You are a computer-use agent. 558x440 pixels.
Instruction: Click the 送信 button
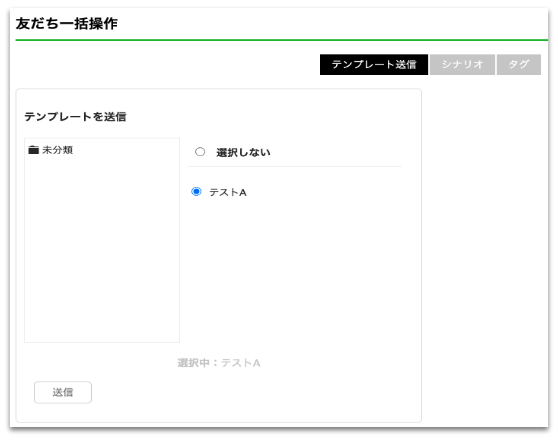tap(63, 392)
